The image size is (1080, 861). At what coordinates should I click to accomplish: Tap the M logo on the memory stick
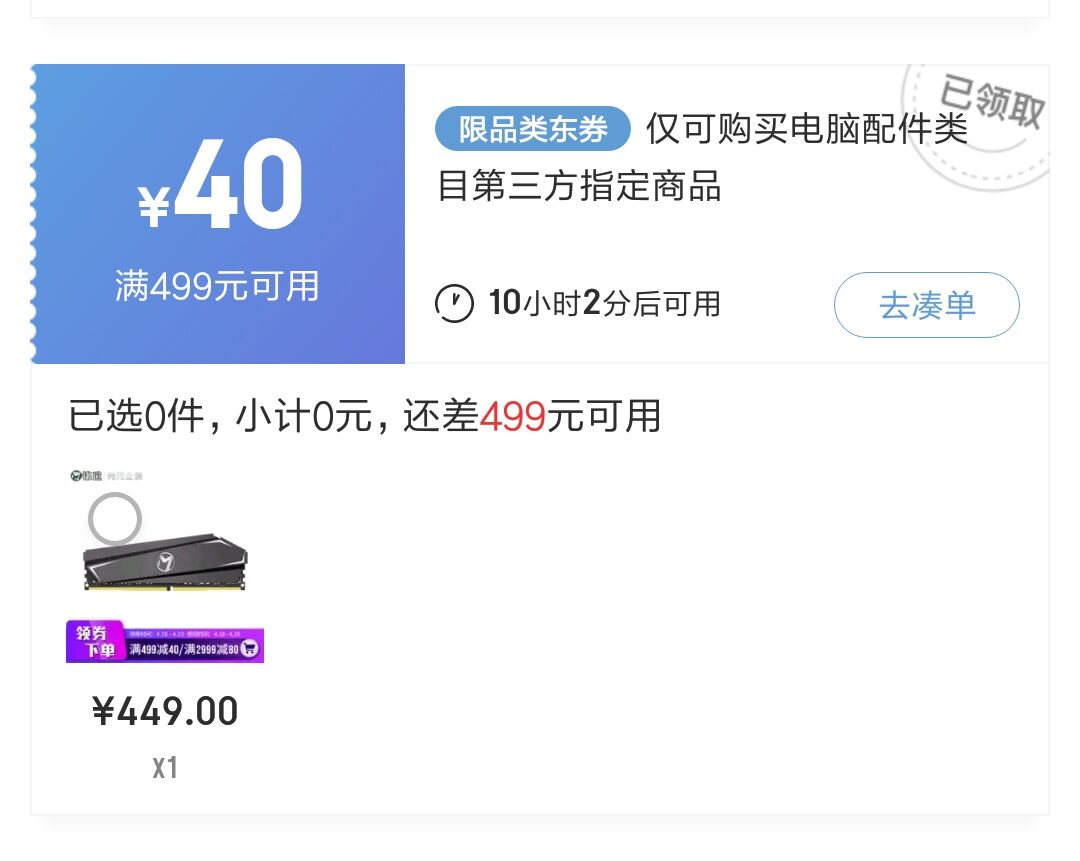(165, 563)
